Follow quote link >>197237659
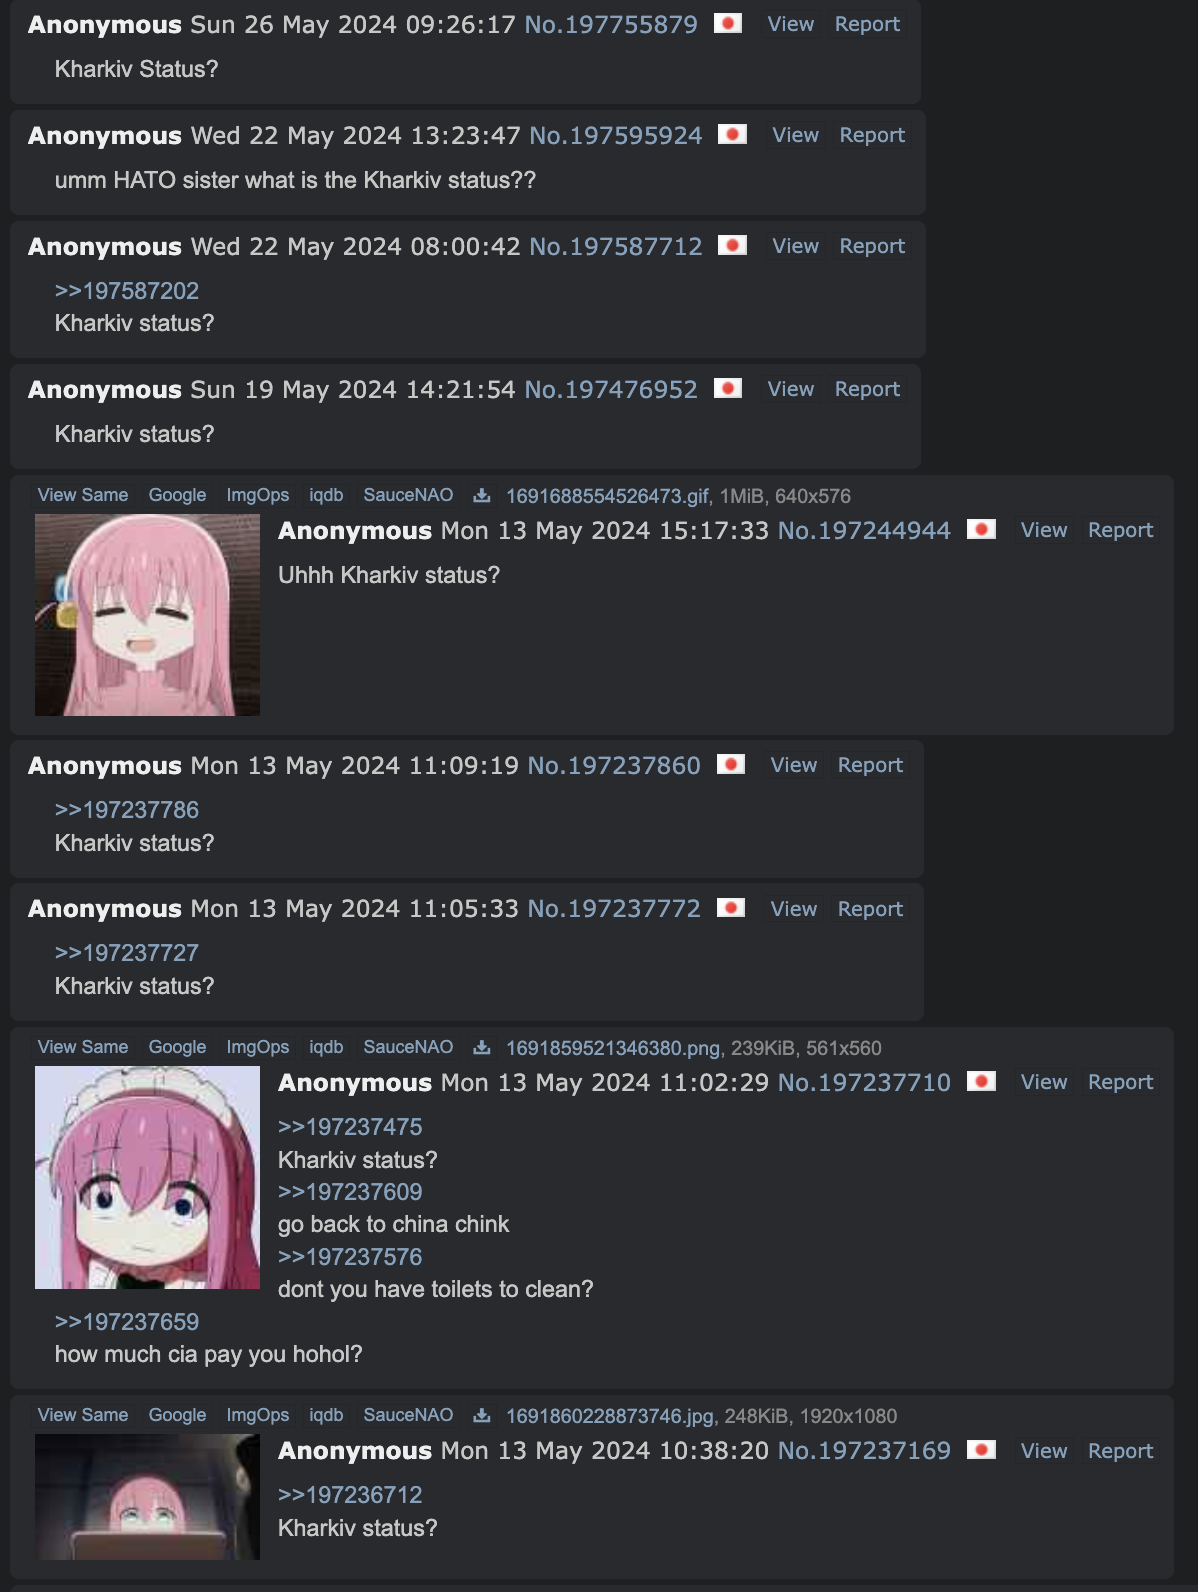Viewport: 1198px width, 1592px height. point(127,1322)
